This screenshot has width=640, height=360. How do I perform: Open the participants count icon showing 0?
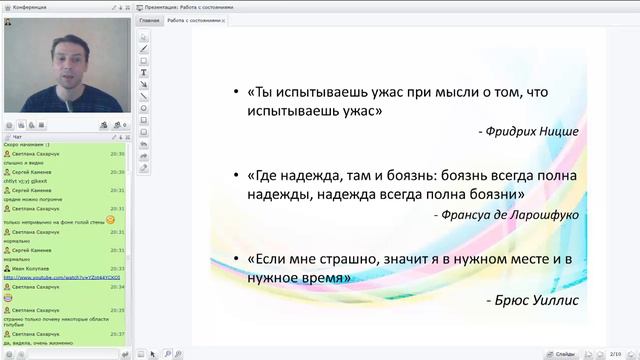(120, 125)
